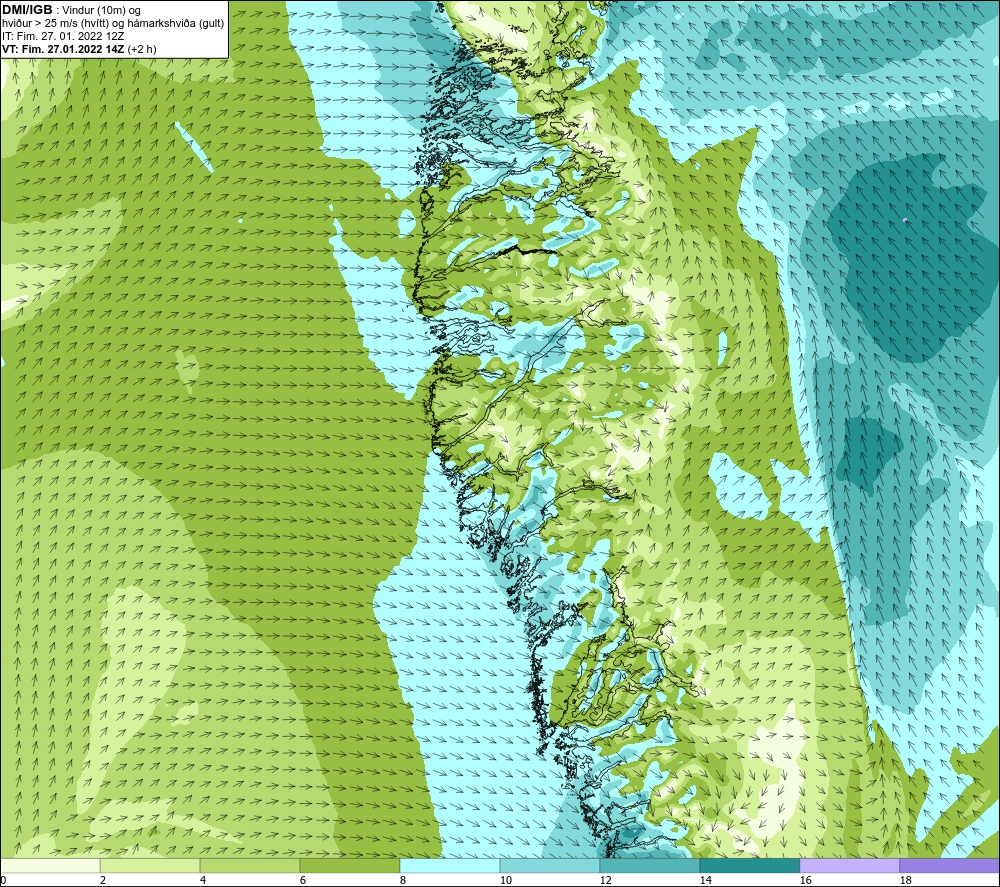Click the 0–2 m/s pale legend swatch
Image resolution: width=1000 pixels, height=887 pixels.
(50, 865)
